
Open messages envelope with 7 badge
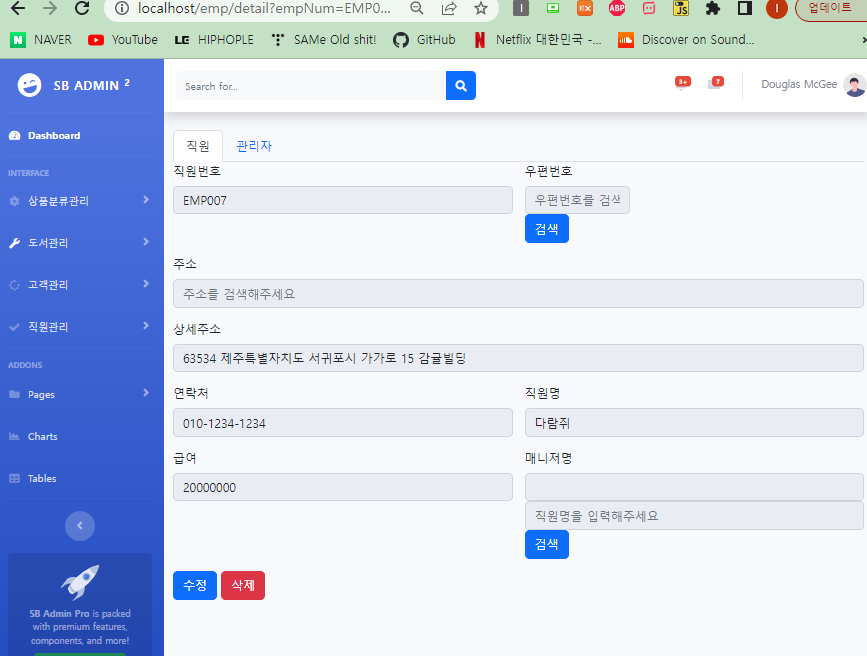pos(715,84)
